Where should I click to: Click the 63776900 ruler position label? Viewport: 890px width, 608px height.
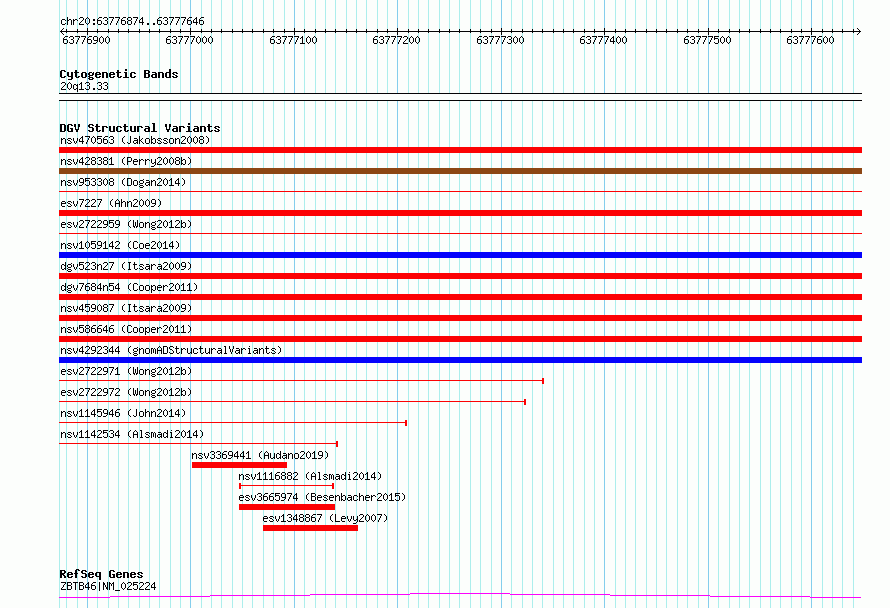click(86, 40)
